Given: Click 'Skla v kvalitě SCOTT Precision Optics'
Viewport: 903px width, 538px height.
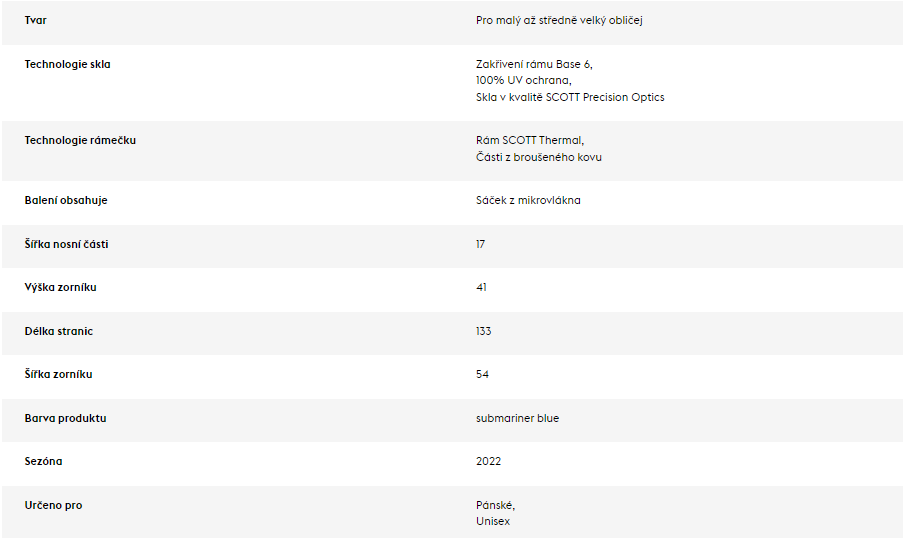Looking at the screenshot, I should [570, 97].
